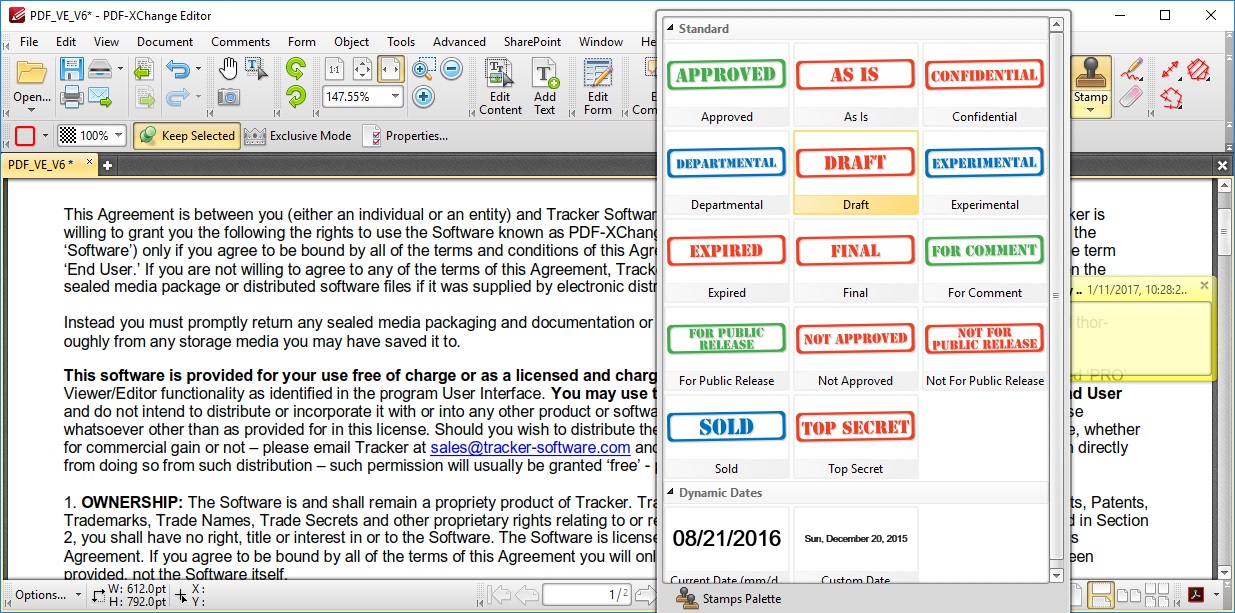Switch to the PDF_VE_V6 document tab
The image size is (1235, 613).
45,164
